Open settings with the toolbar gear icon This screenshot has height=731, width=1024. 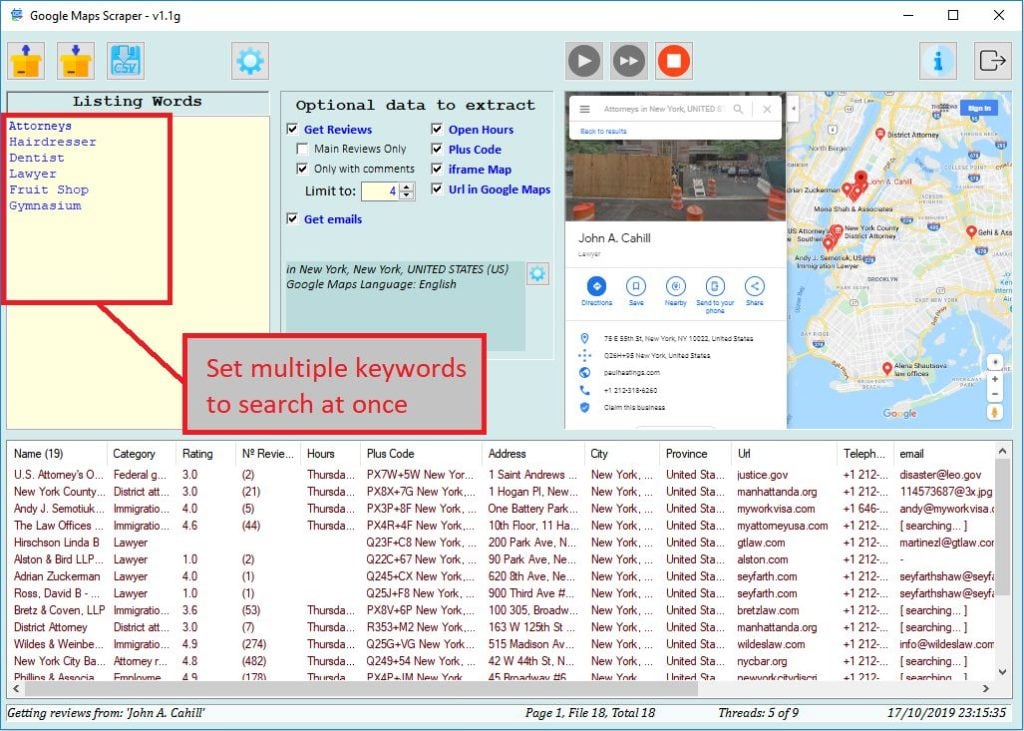(249, 61)
